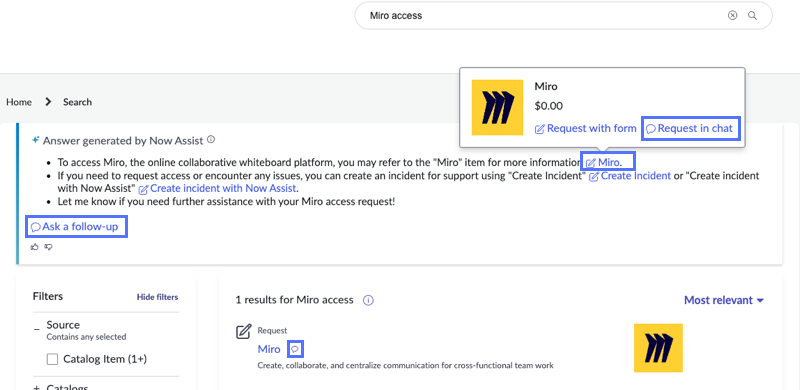Click chat bubble icon next to Miro result

pyautogui.click(x=296, y=349)
